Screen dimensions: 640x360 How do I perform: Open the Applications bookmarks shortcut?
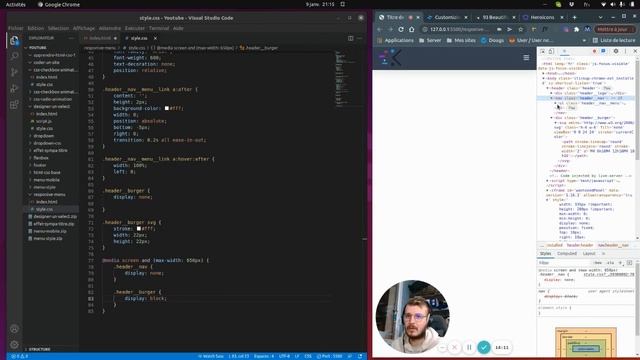tap(395, 40)
